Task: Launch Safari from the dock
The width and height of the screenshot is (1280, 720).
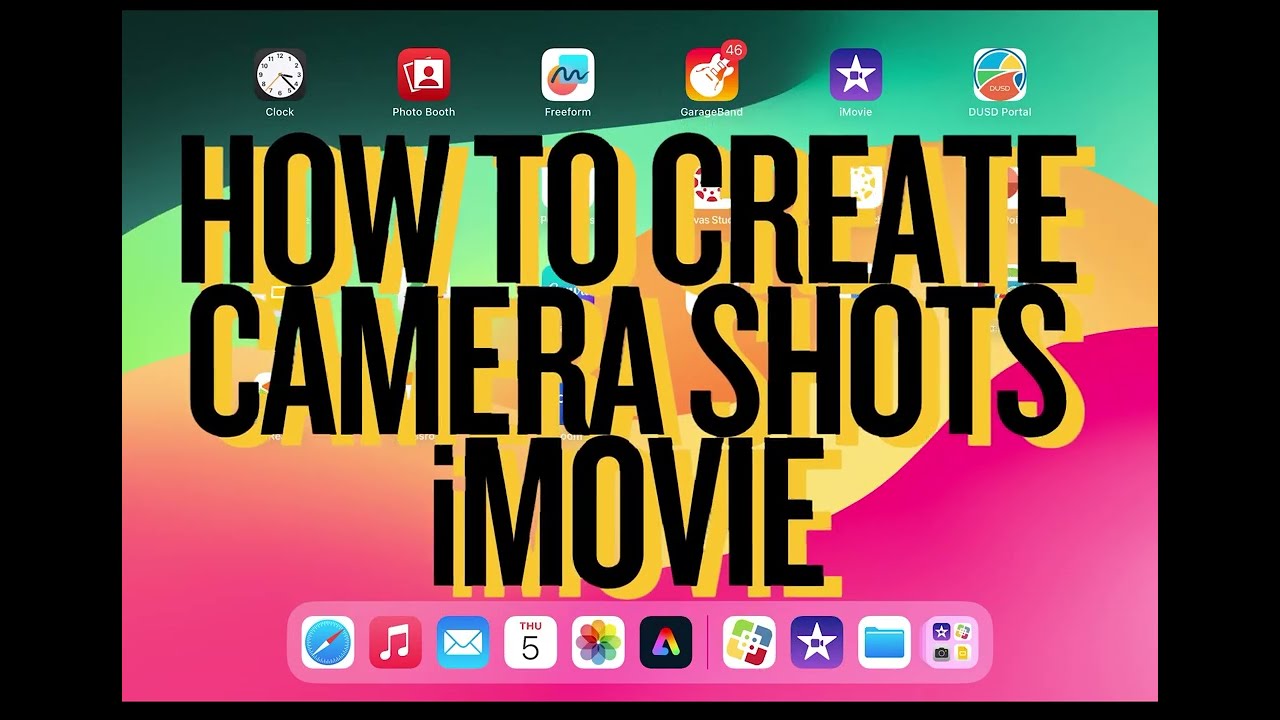Action: coord(328,642)
